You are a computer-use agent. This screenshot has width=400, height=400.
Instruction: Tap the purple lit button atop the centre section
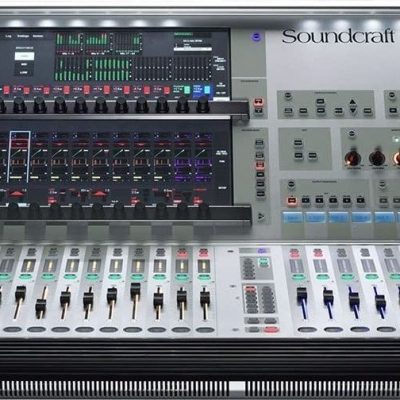coord(262,251)
